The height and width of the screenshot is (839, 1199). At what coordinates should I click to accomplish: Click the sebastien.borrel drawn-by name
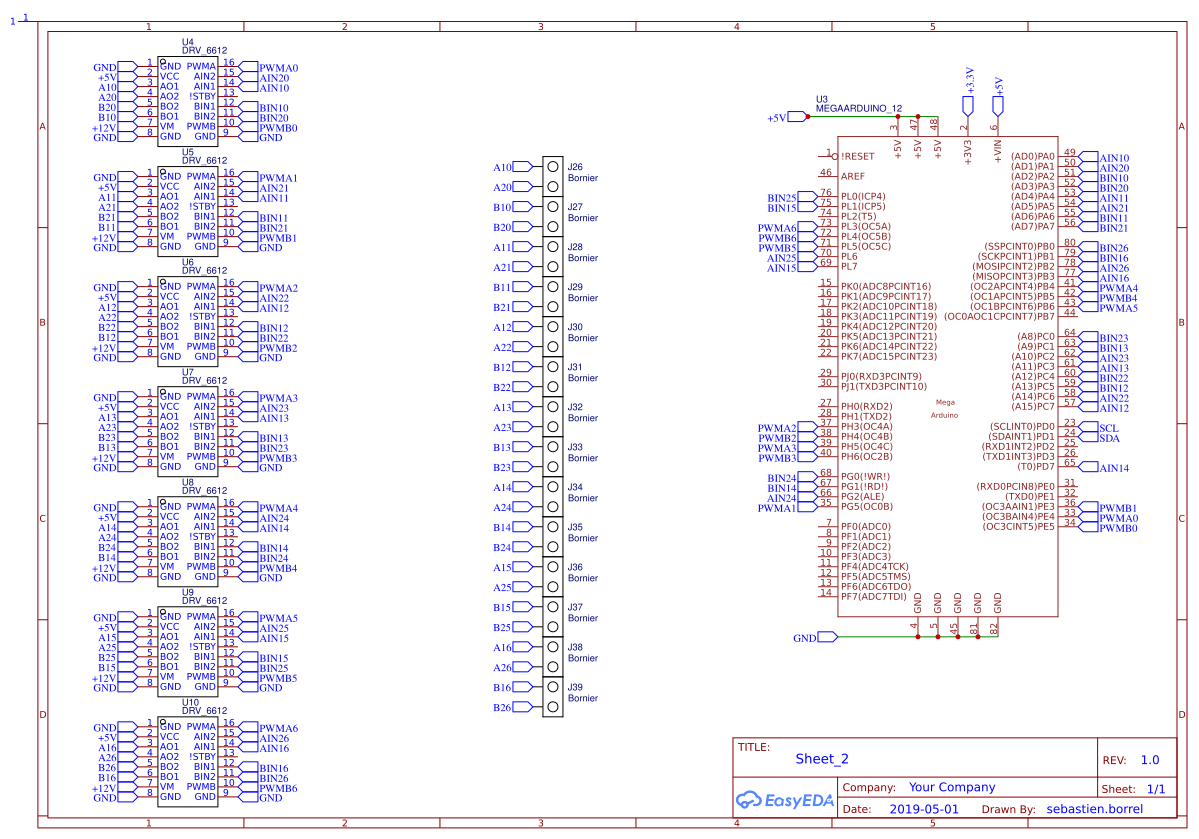pos(1094,809)
